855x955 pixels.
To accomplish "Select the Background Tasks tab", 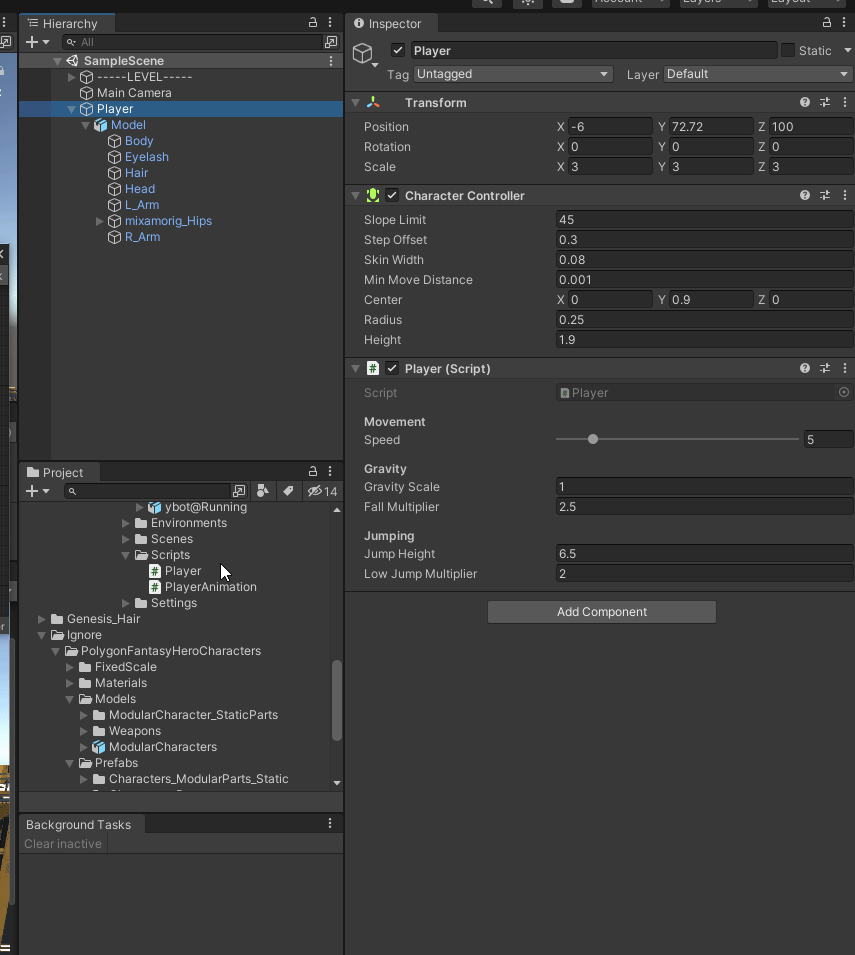I will click(x=81, y=825).
